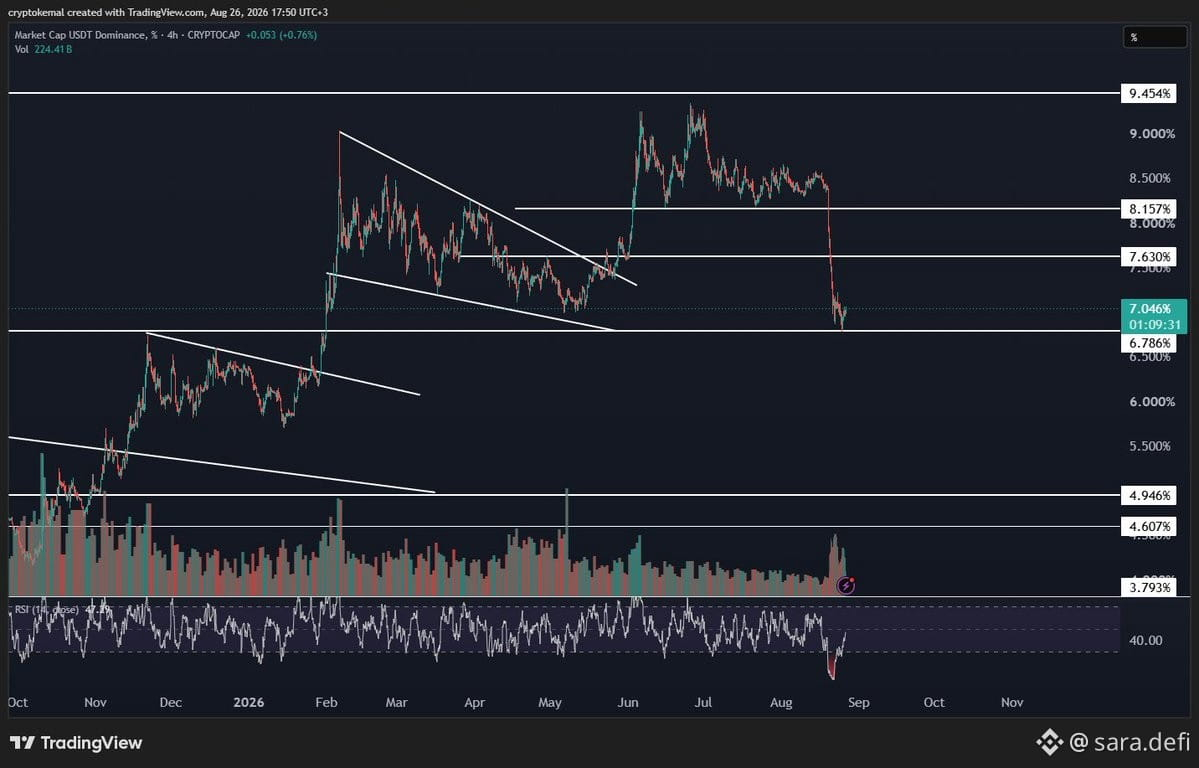
Task: Select the 4.946% price level label
Action: [x=1149, y=496]
